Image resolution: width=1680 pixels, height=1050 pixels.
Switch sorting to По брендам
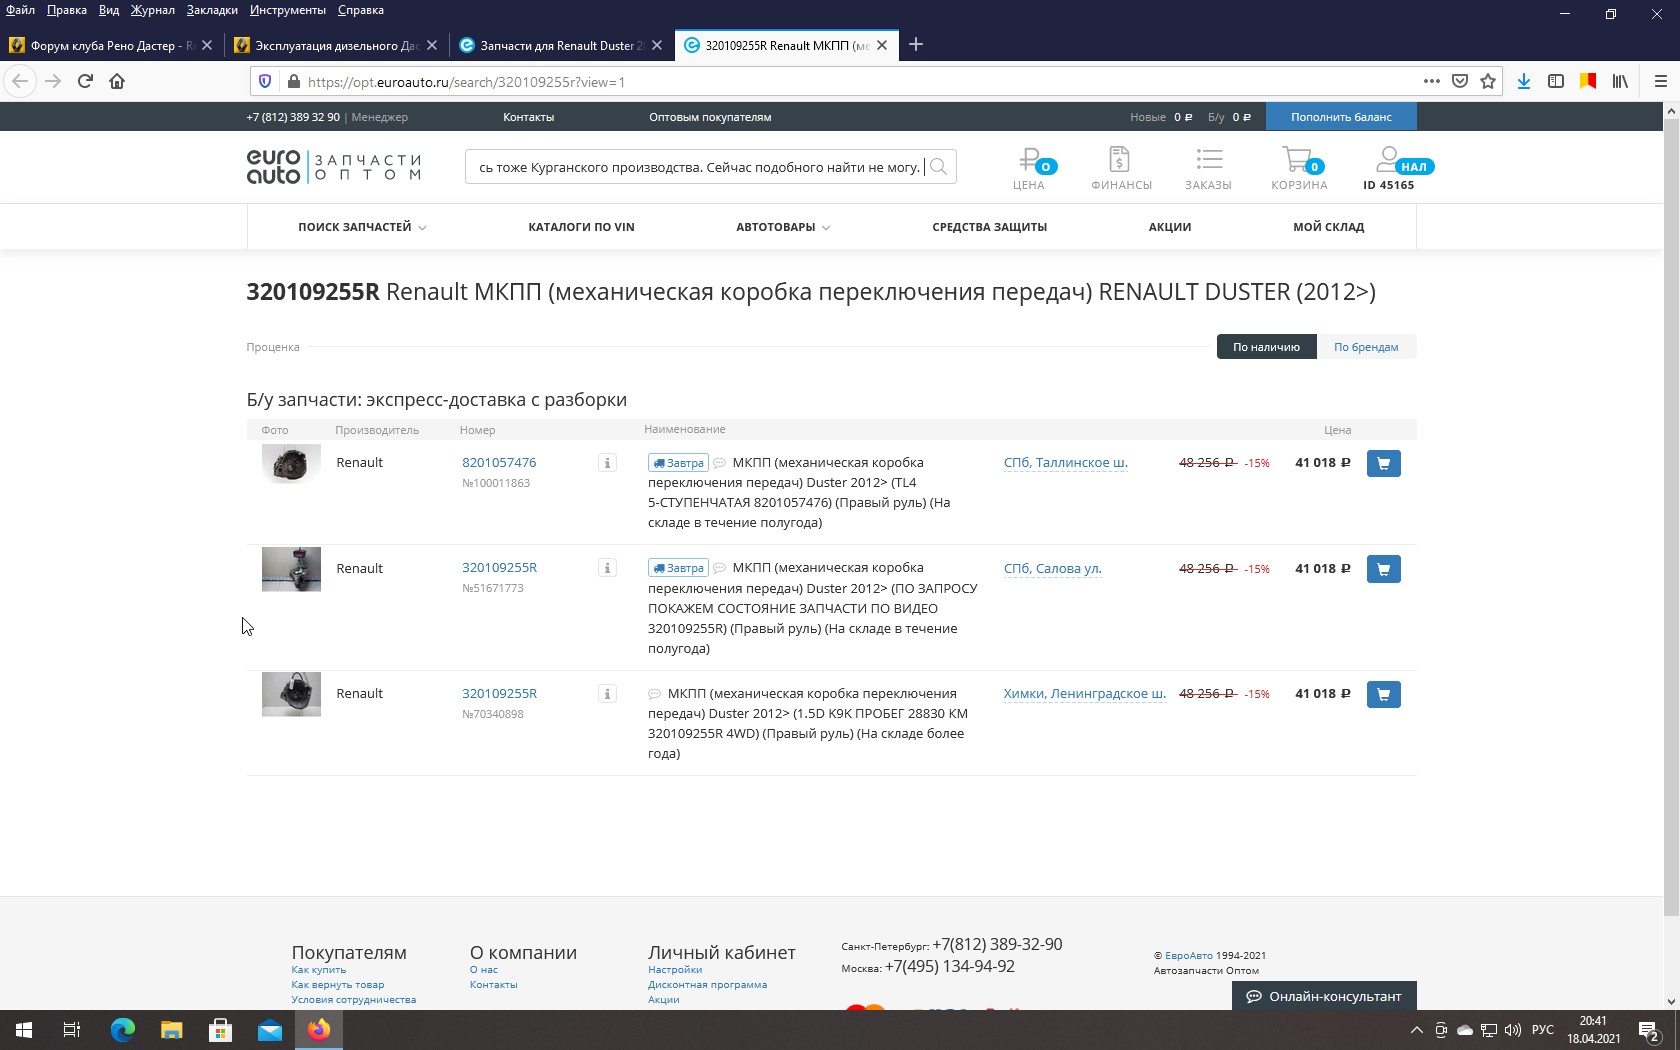pos(1366,347)
